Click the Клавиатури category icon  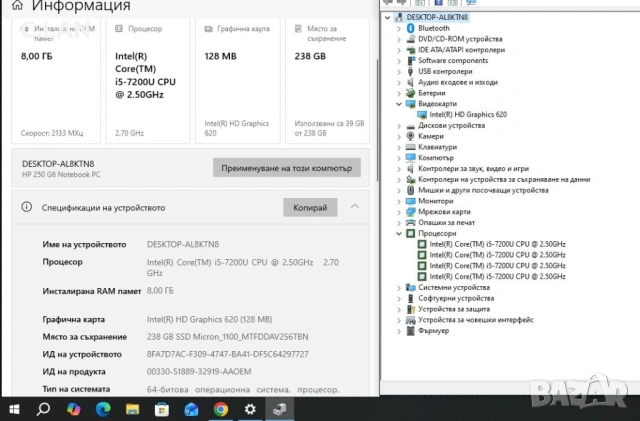click(x=411, y=147)
